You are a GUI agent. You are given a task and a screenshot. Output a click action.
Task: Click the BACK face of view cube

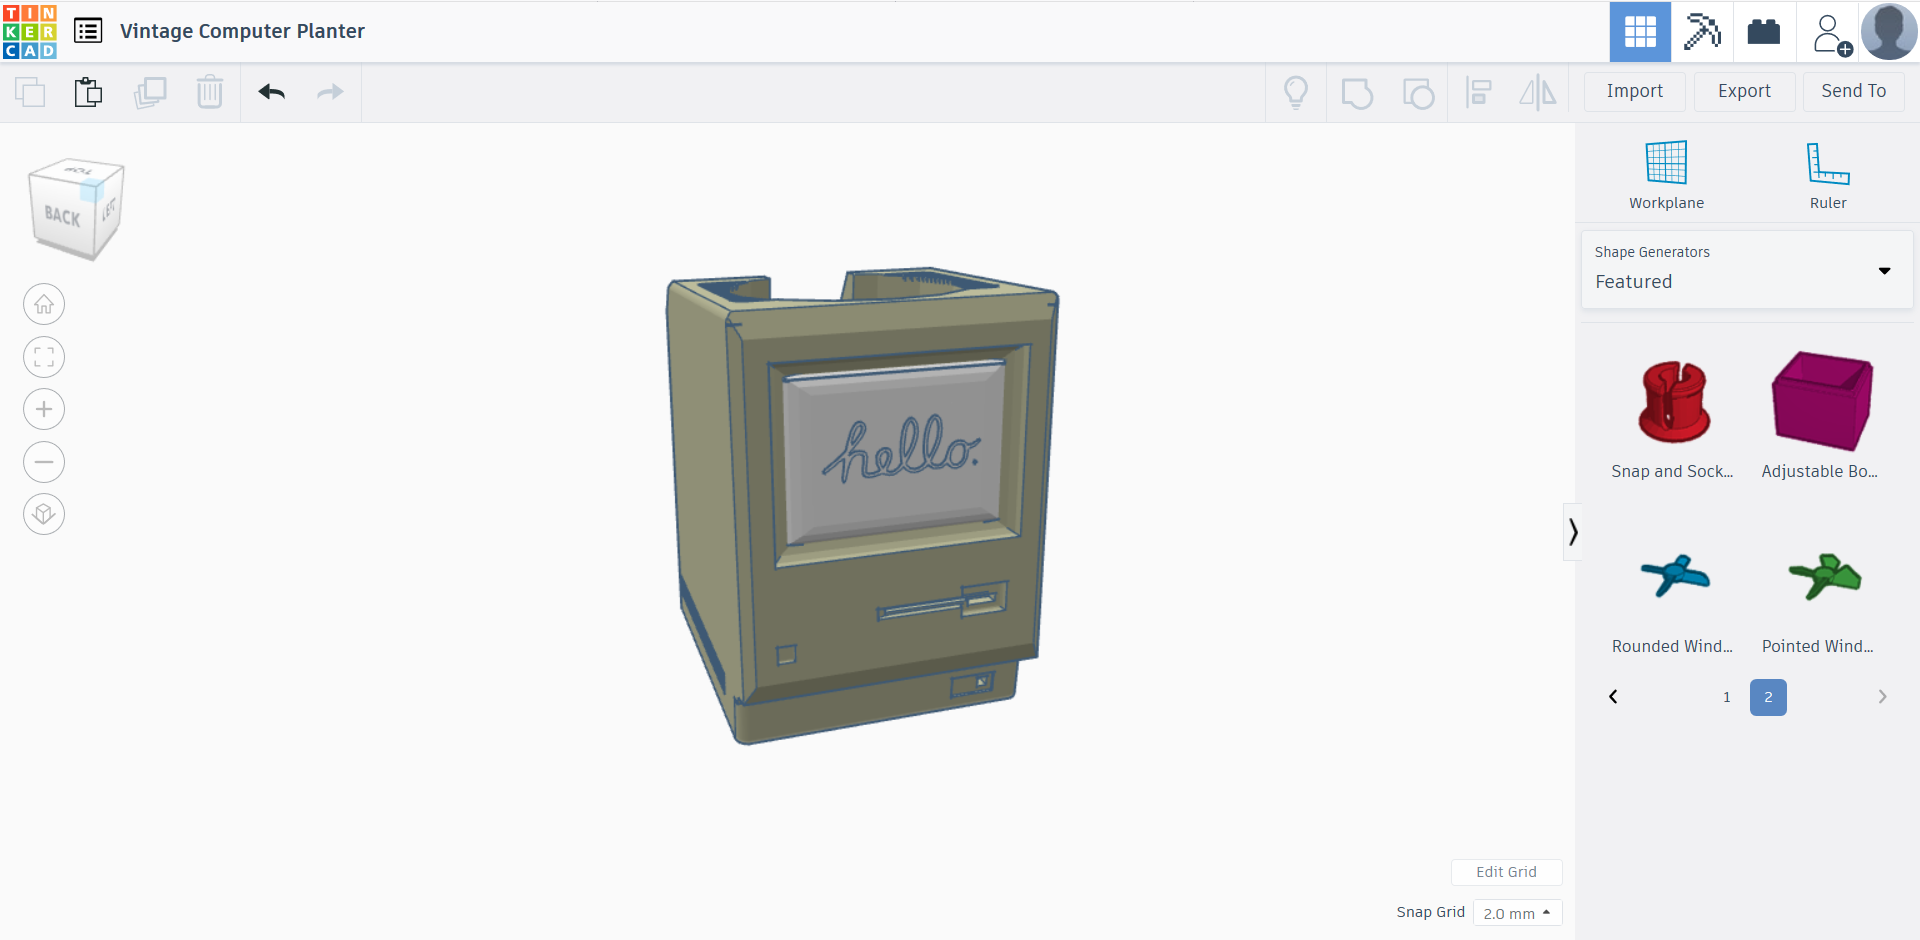point(62,216)
